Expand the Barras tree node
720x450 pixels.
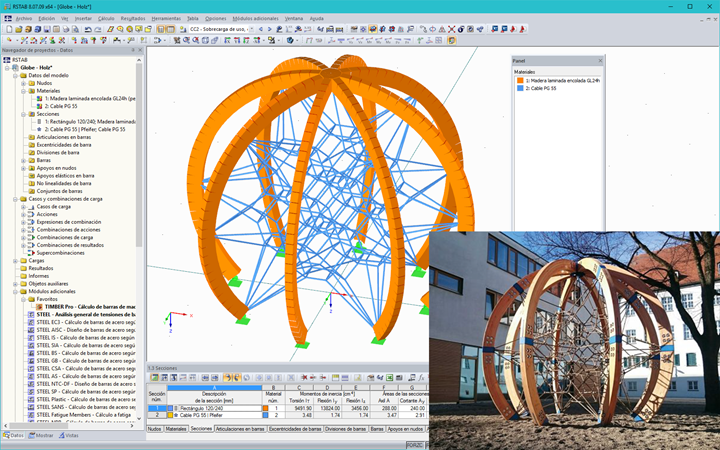(x=23, y=160)
